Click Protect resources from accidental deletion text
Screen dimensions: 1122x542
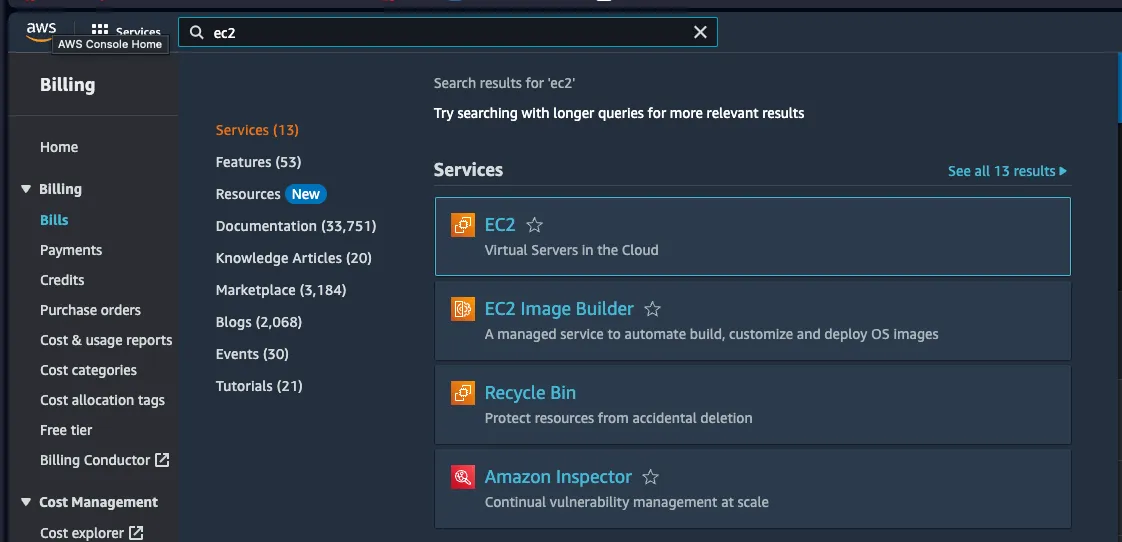[618, 418]
